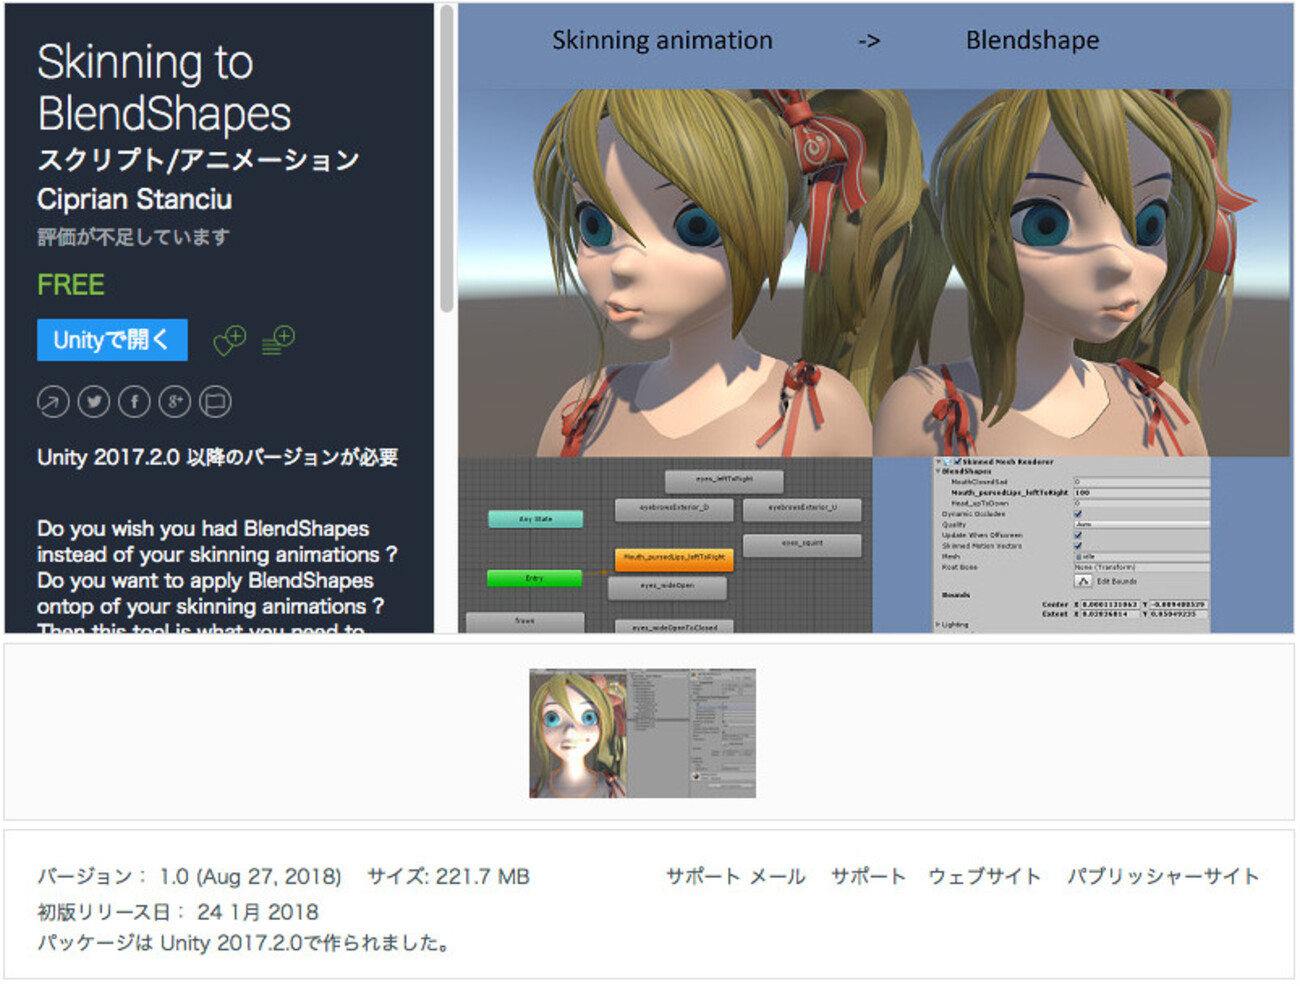This screenshot has width=1300, height=986.
Task: Click the 初版リリース日: 24 1月 2018 text
Action: click(178, 912)
